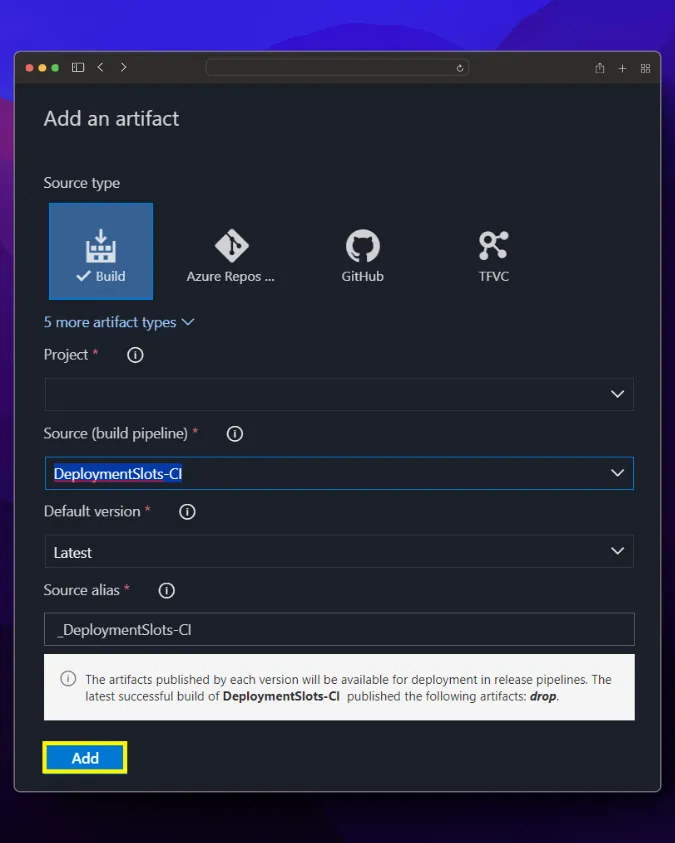Screen dimensions: 675x843
Task: Toggle the browser sidebar
Action: pyautogui.click(x=78, y=67)
